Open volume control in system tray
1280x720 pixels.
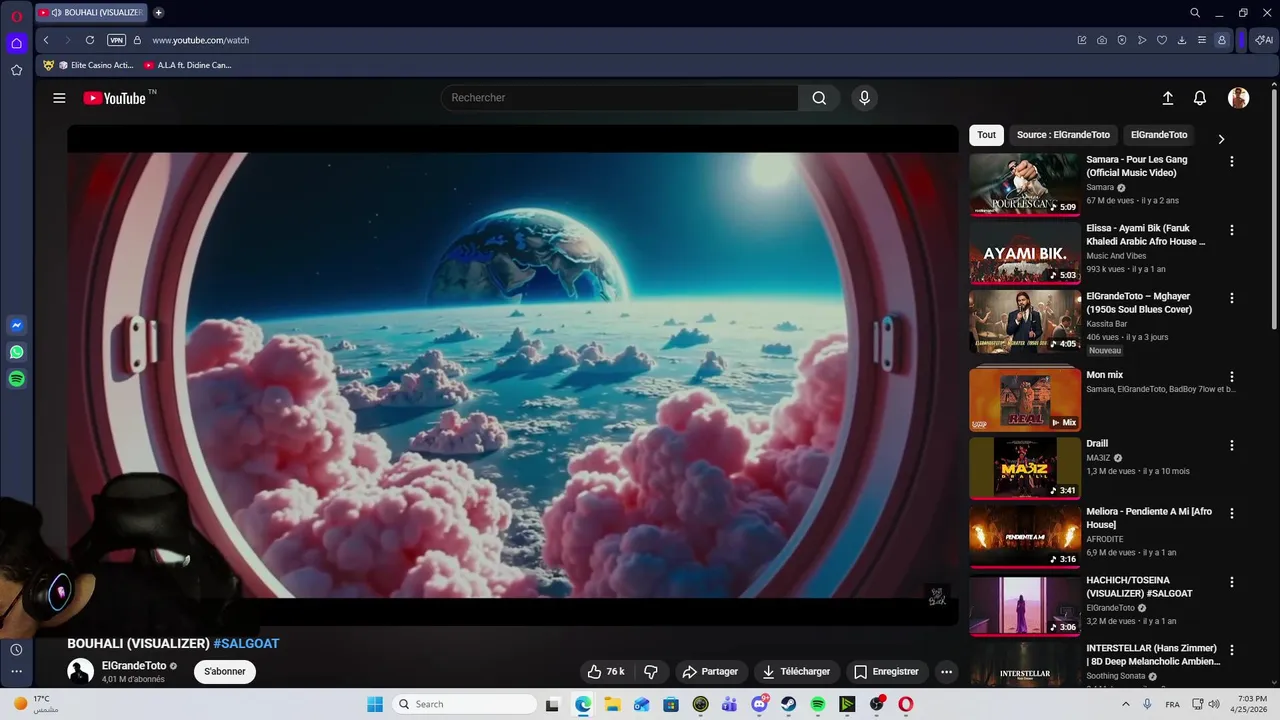click(1214, 704)
